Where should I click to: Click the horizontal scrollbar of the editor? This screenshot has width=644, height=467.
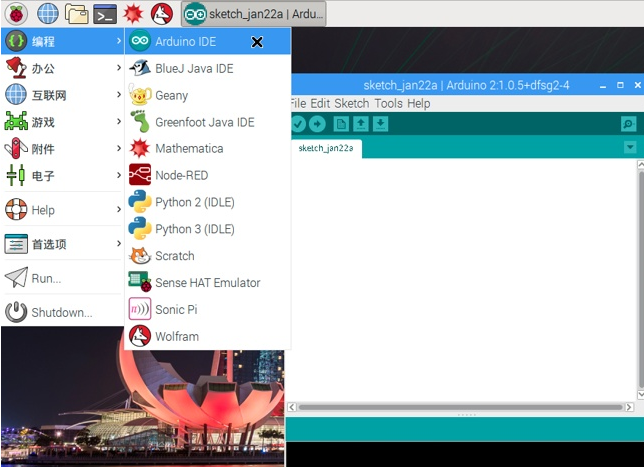[x=460, y=407]
